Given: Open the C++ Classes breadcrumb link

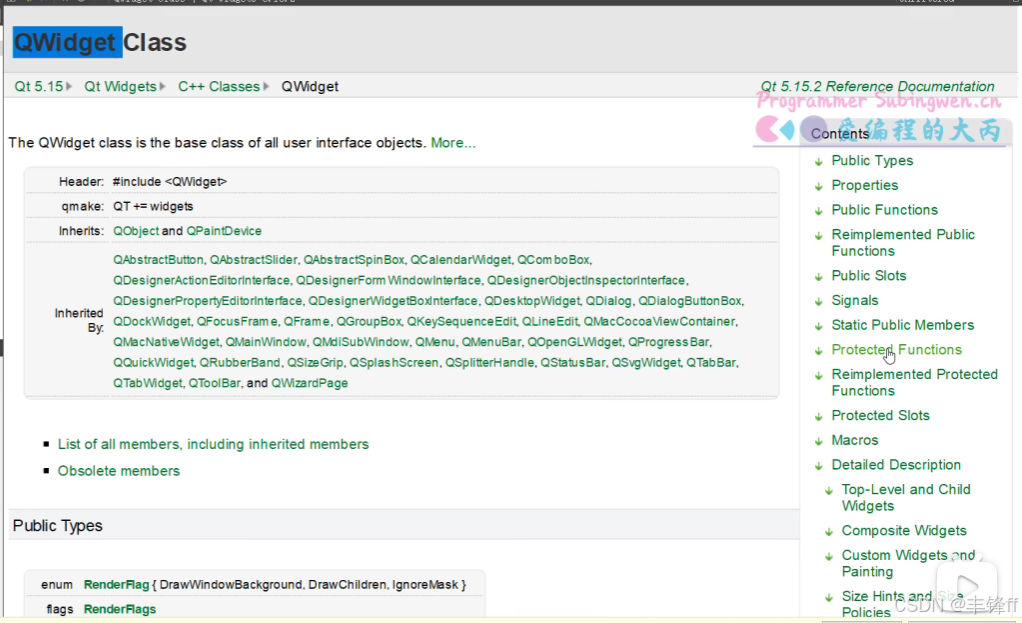Looking at the screenshot, I should point(219,87).
